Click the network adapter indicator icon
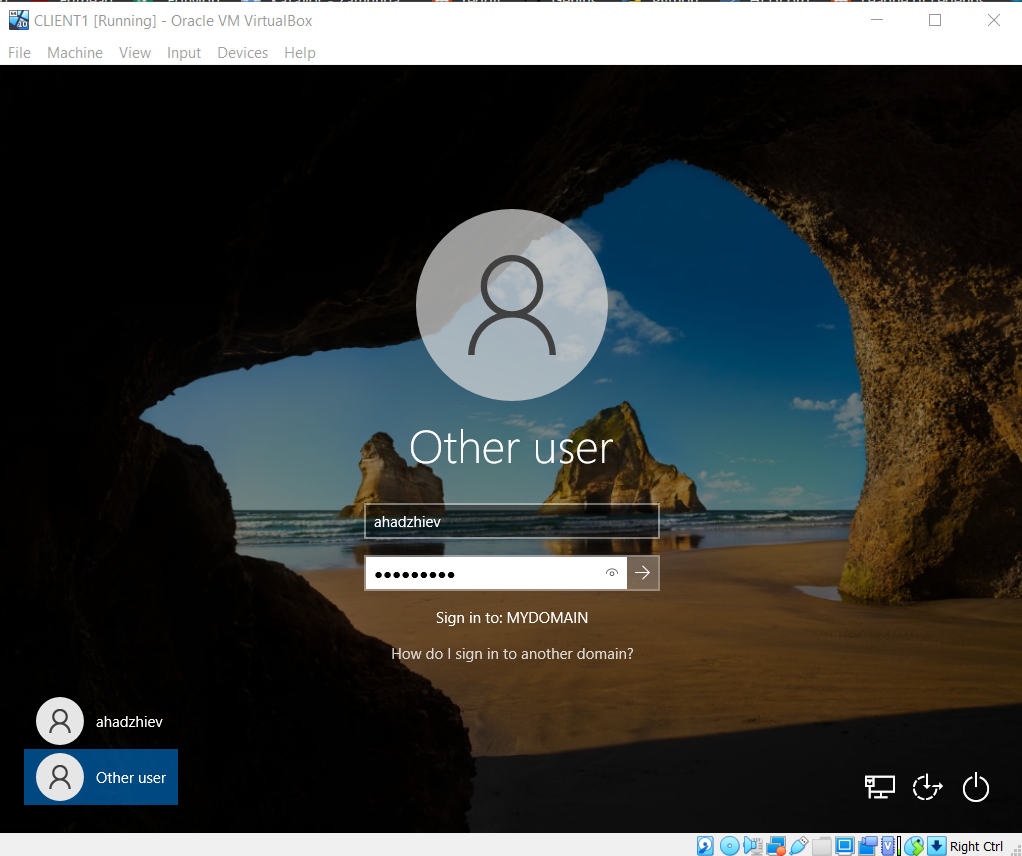The width and height of the screenshot is (1022, 856). click(776, 846)
